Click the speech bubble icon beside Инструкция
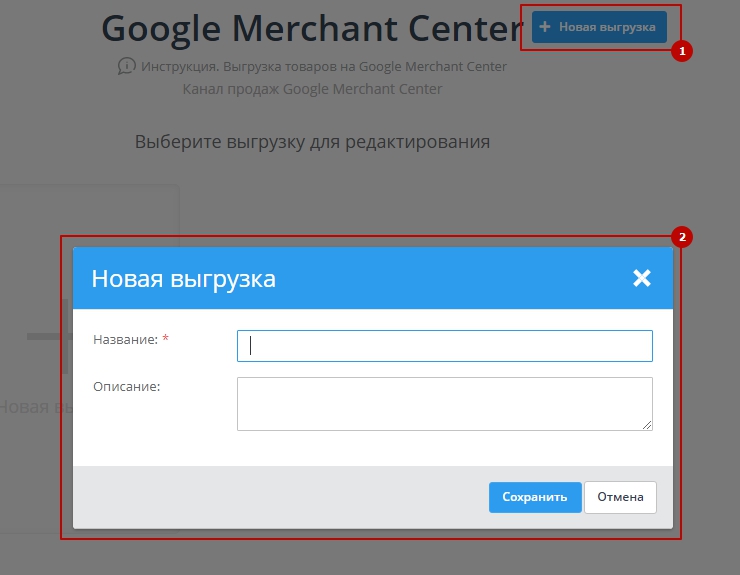This screenshot has height=575, width=740. coord(126,66)
